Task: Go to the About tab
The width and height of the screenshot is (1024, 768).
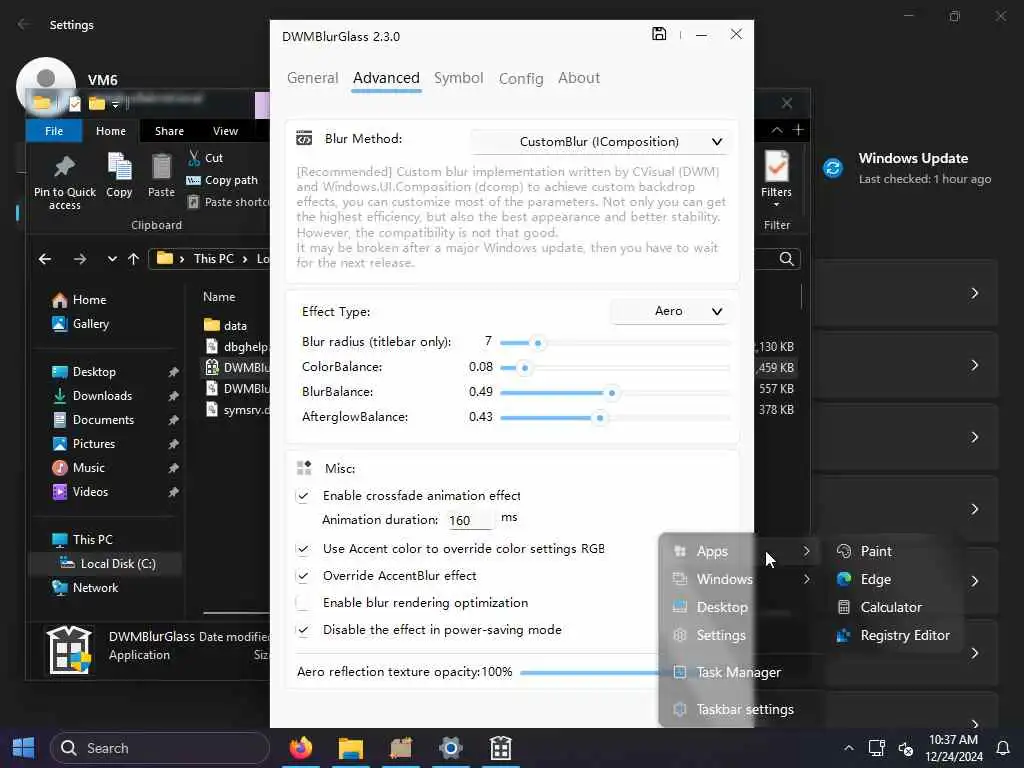Action: 579,78
